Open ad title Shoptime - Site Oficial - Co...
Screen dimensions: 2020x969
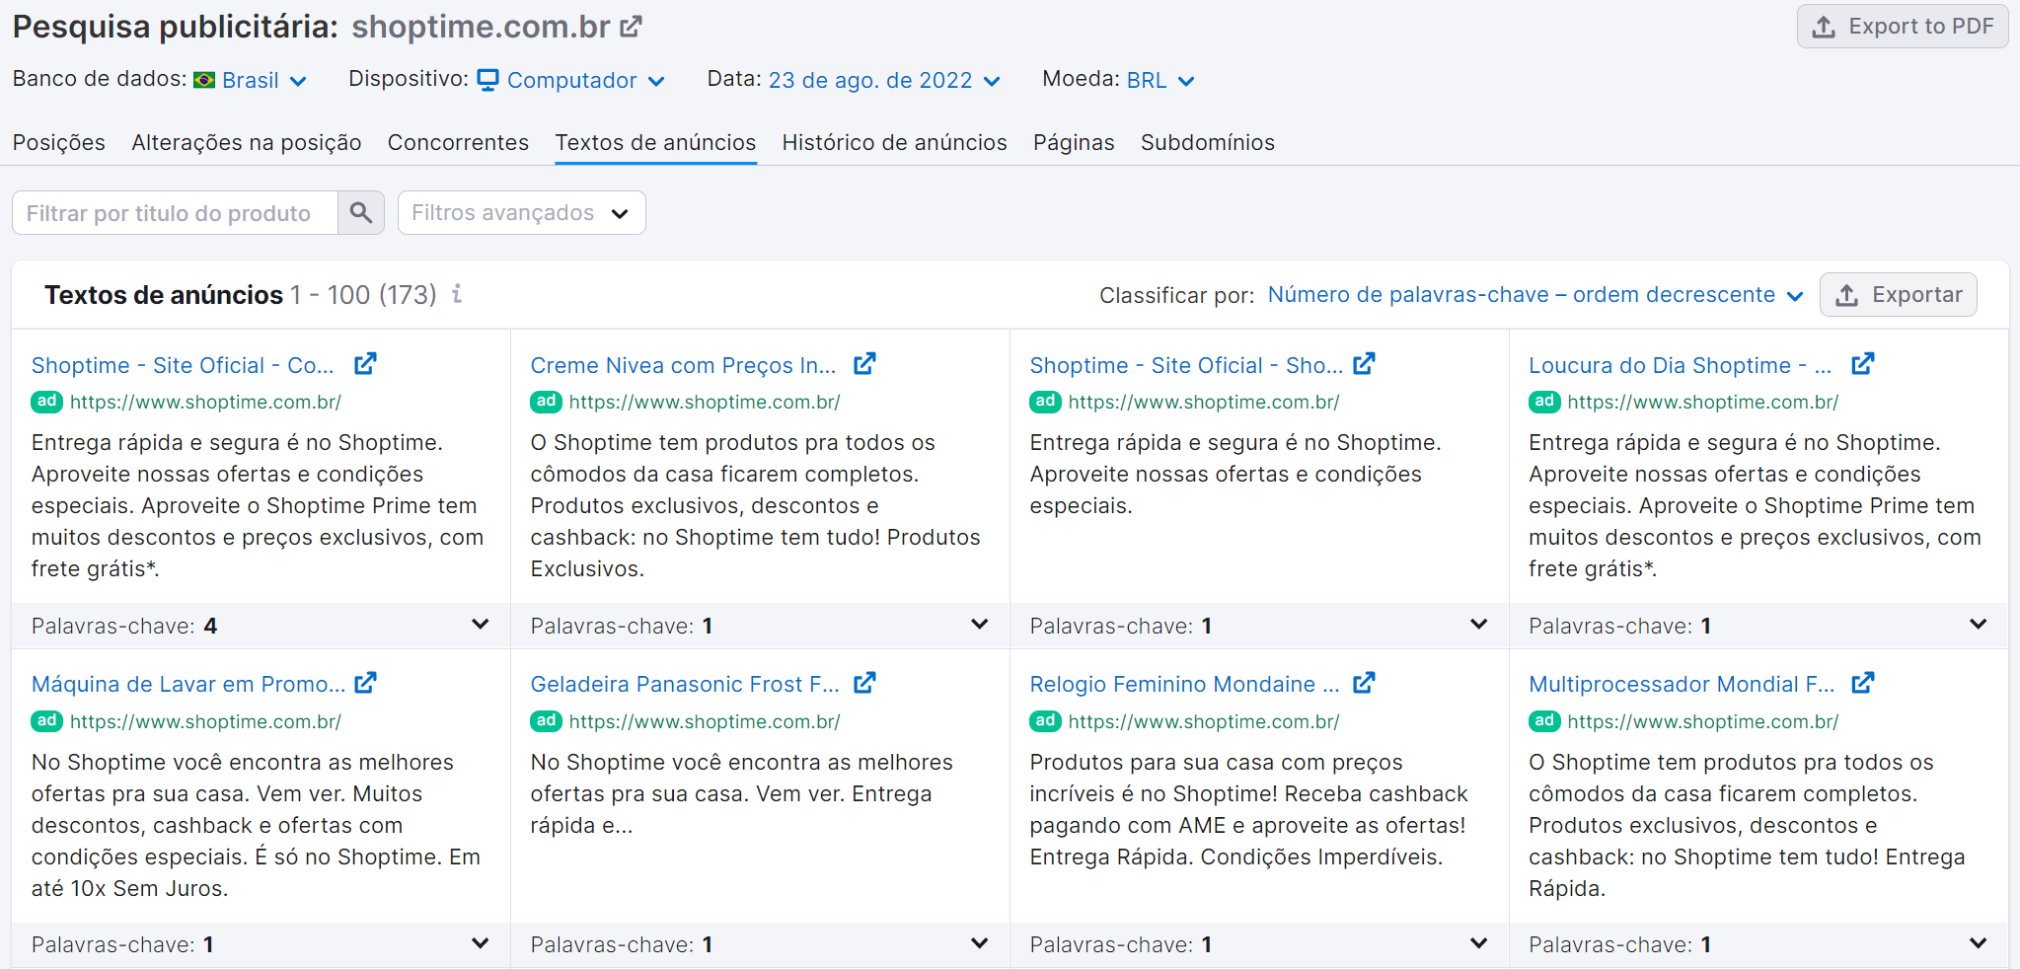click(x=183, y=365)
